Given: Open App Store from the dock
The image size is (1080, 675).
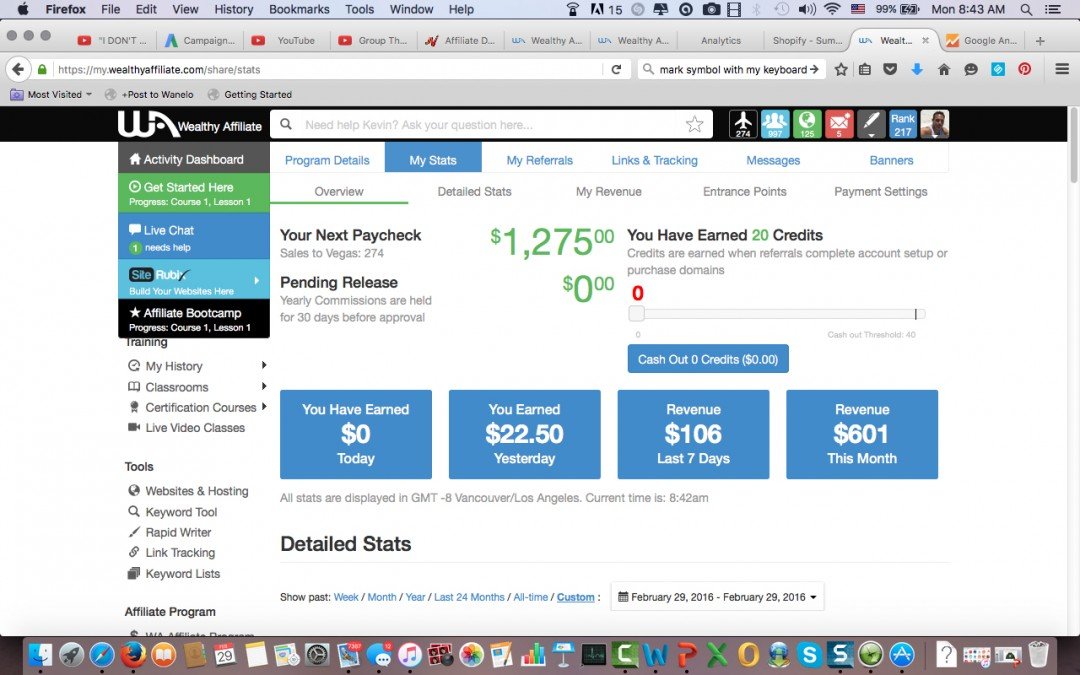Looking at the screenshot, I should (x=902, y=654).
